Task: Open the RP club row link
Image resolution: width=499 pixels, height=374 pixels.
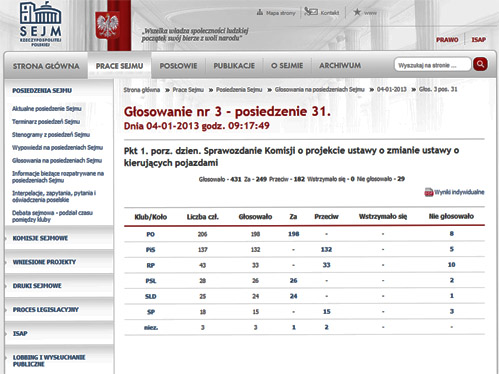Action: click(151, 266)
